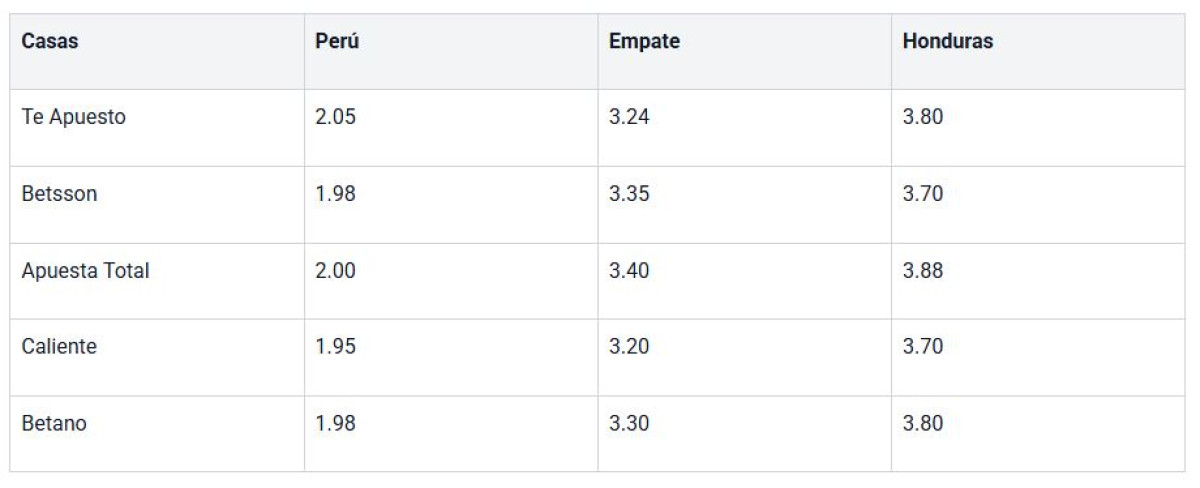The width and height of the screenshot is (1200, 488).
Task: Click Te Apuesto's Empate odds 3.24
Action: pyautogui.click(x=629, y=117)
